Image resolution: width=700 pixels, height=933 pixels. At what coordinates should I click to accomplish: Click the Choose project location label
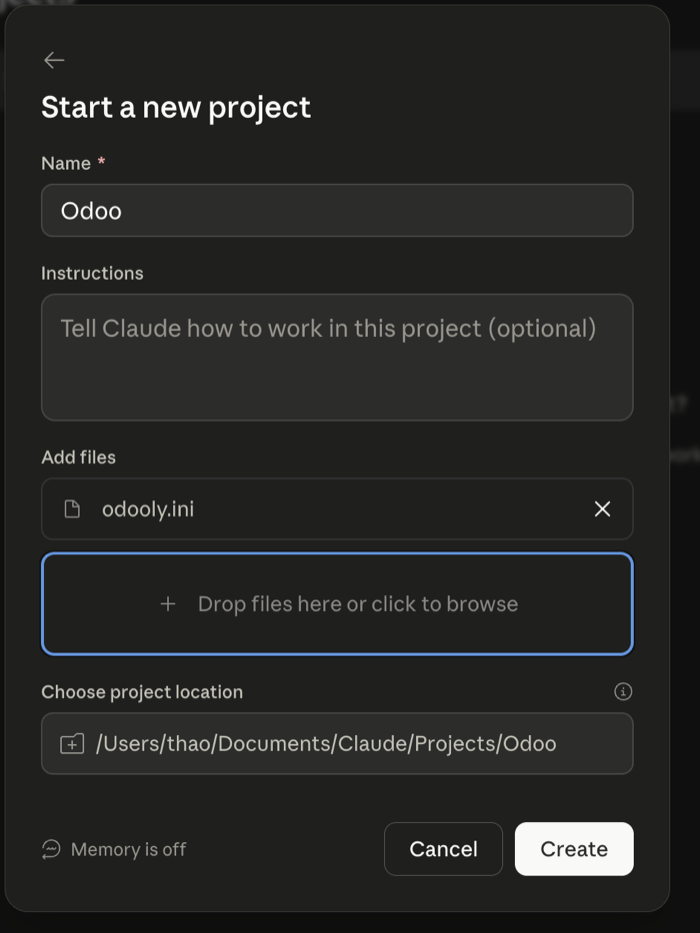(x=142, y=692)
